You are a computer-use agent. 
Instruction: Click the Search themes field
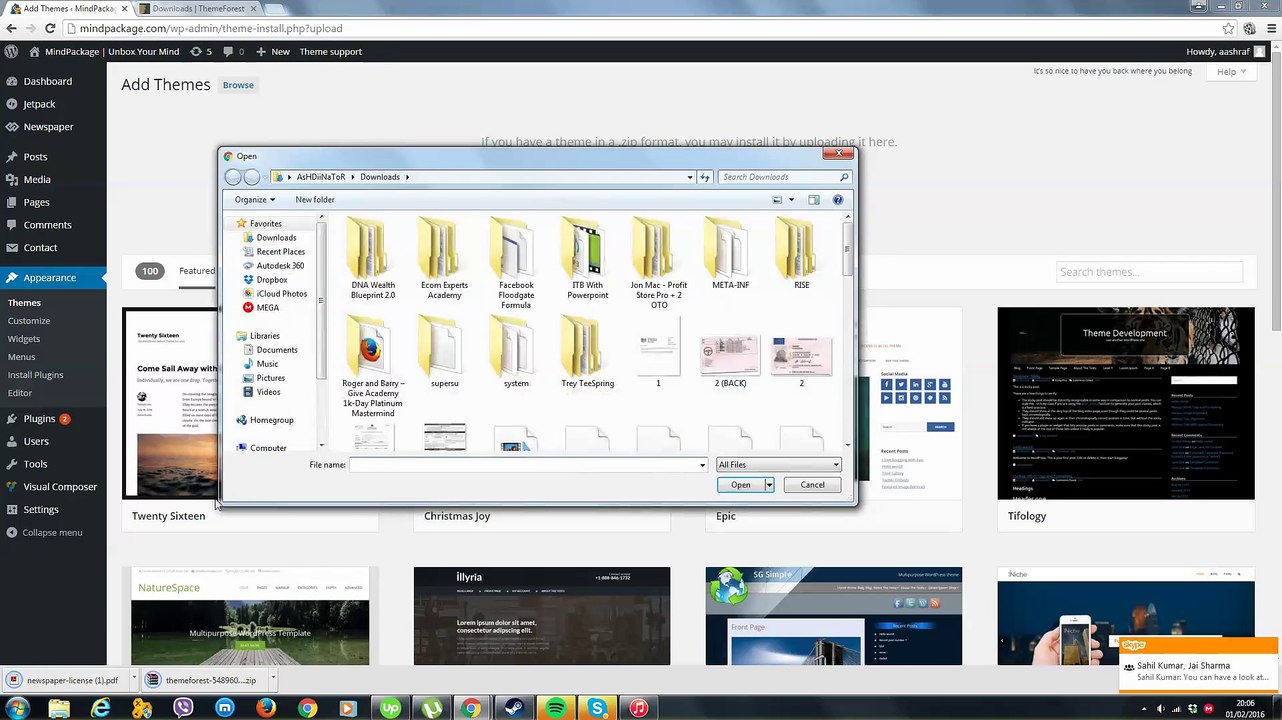click(x=1149, y=272)
